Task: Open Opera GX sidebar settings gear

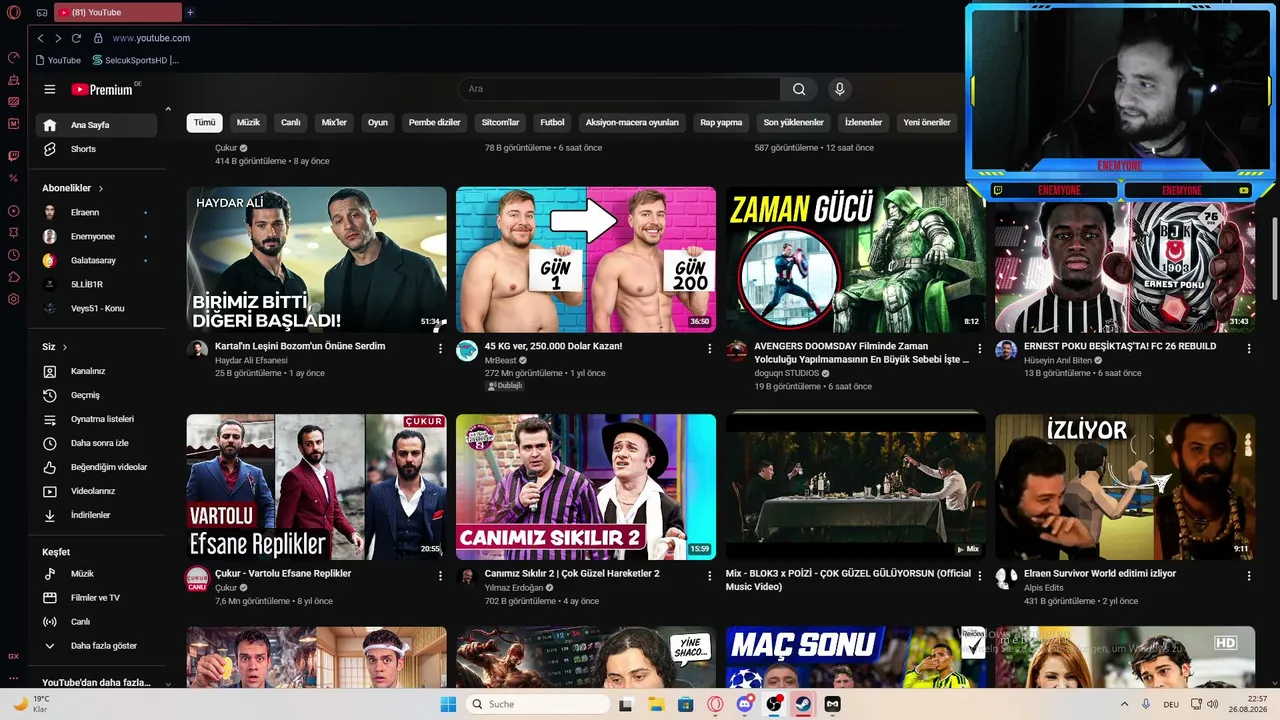Action: pos(14,299)
